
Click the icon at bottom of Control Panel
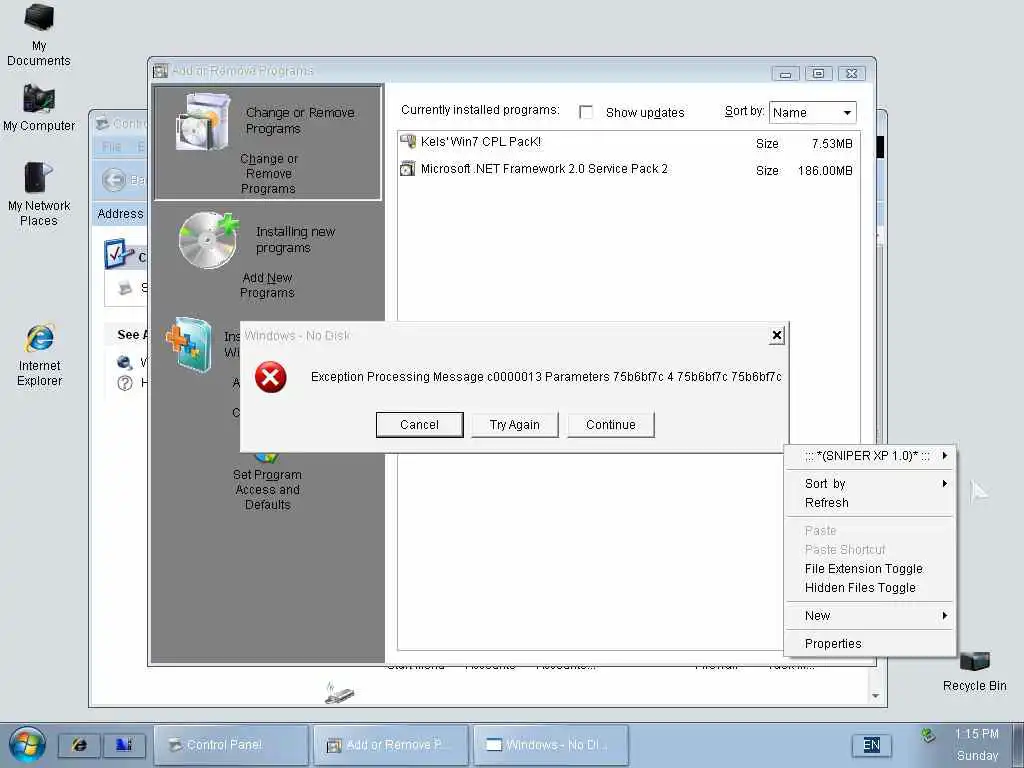click(x=339, y=693)
